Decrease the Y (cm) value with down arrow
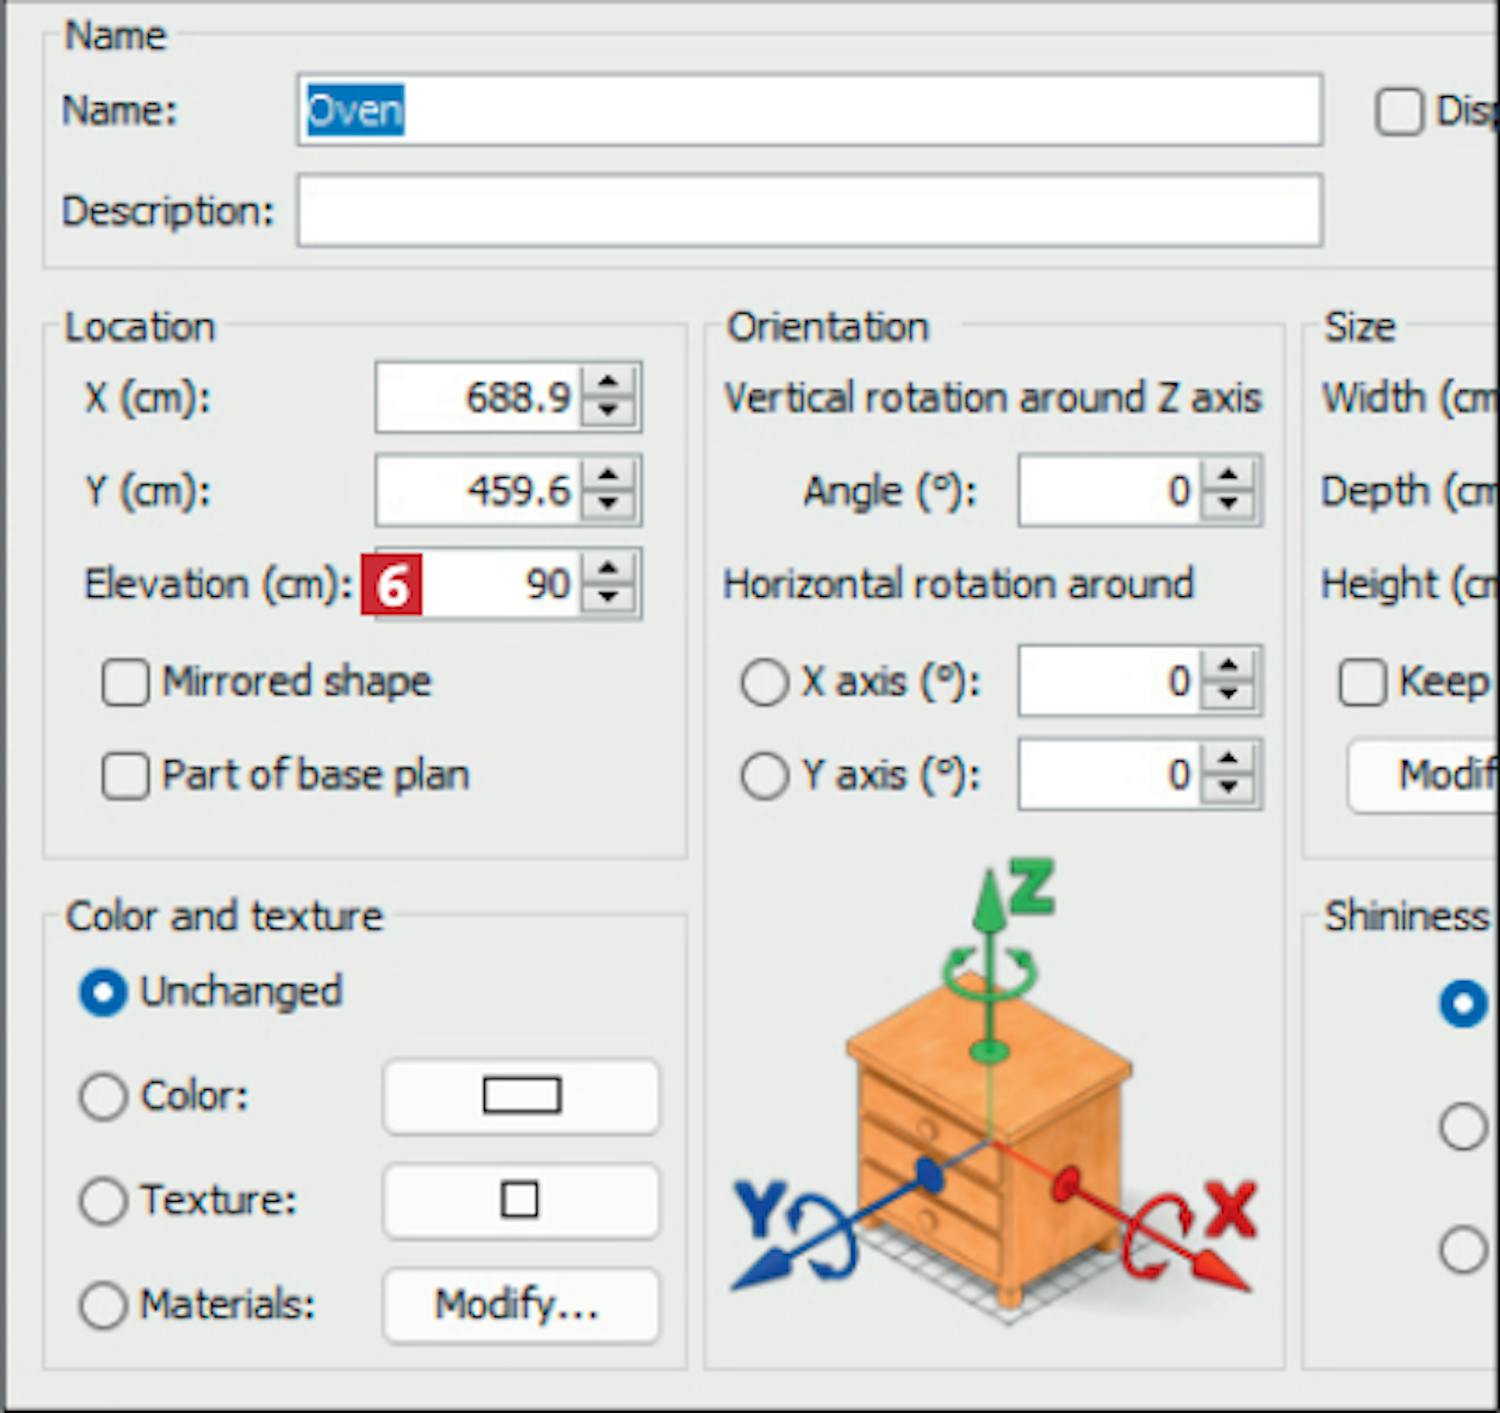Screen dimensions: 1500x1413 608,503
